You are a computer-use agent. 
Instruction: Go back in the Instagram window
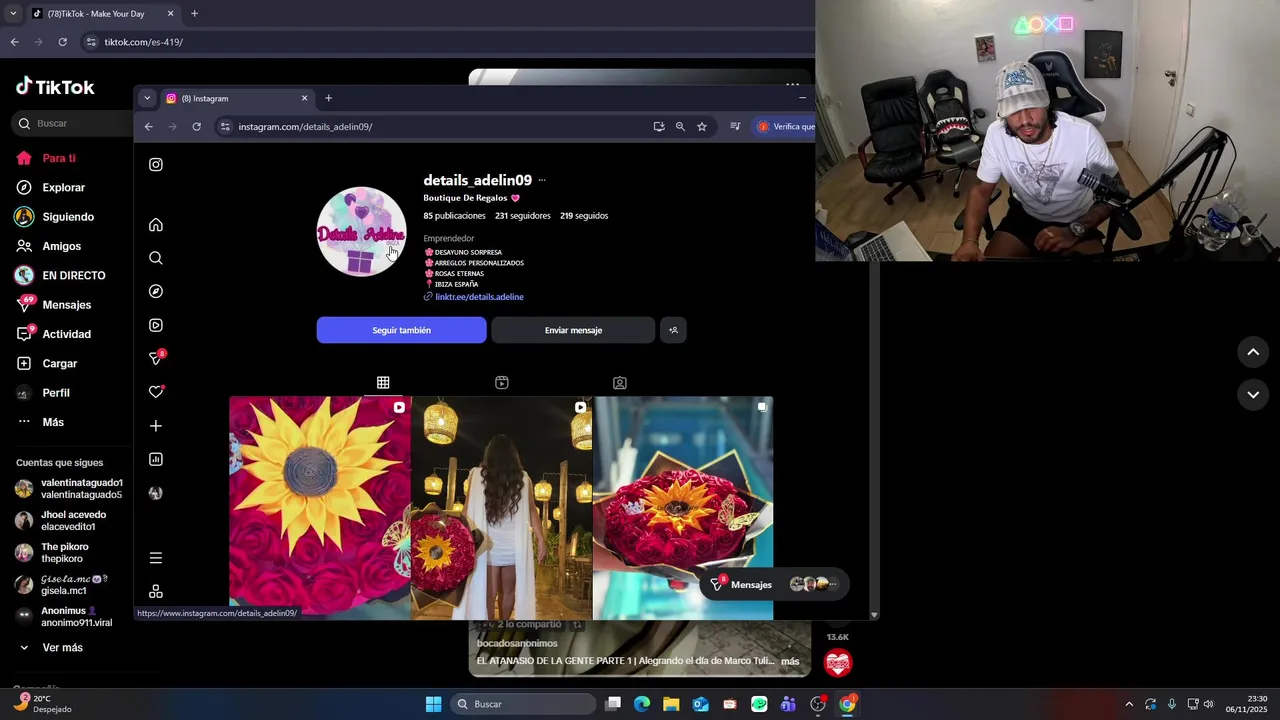[x=148, y=127]
